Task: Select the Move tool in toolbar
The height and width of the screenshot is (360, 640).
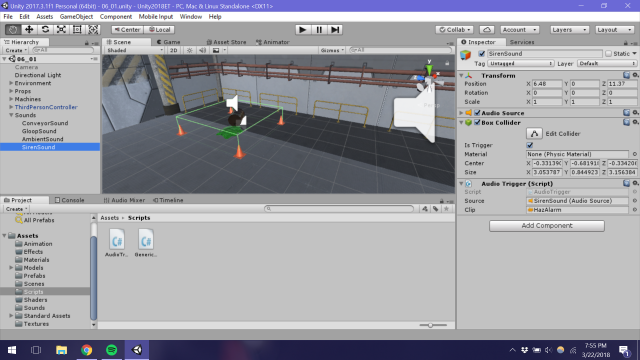Action: tap(29, 29)
